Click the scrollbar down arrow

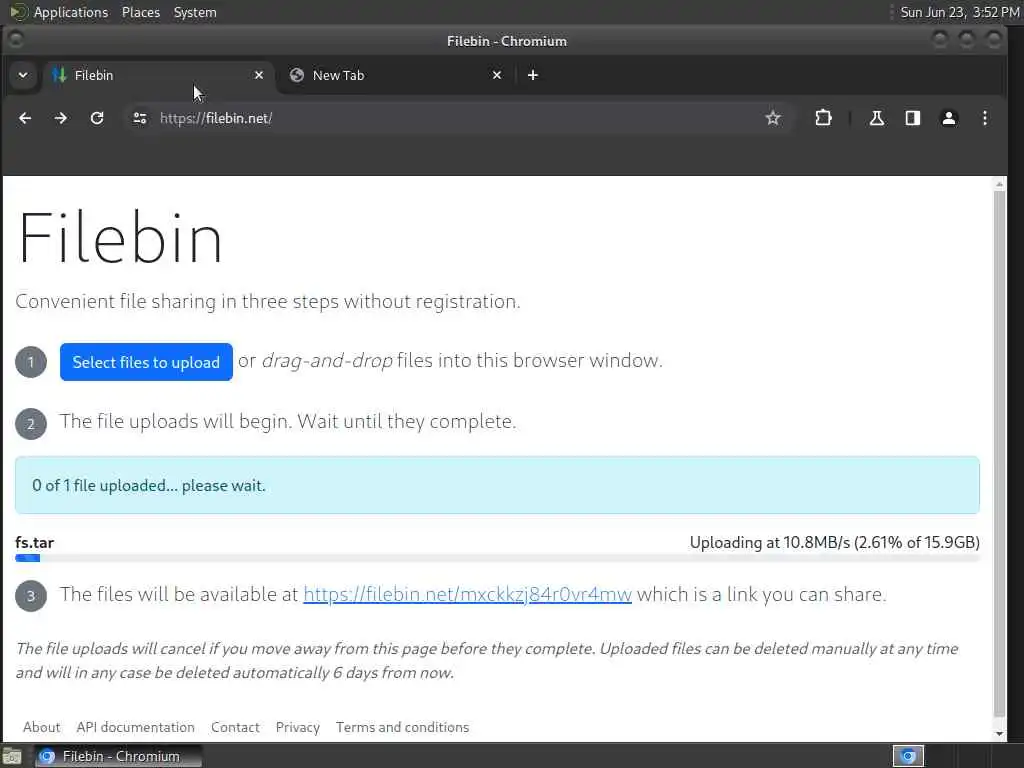pyautogui.click(x=999, y=734)
